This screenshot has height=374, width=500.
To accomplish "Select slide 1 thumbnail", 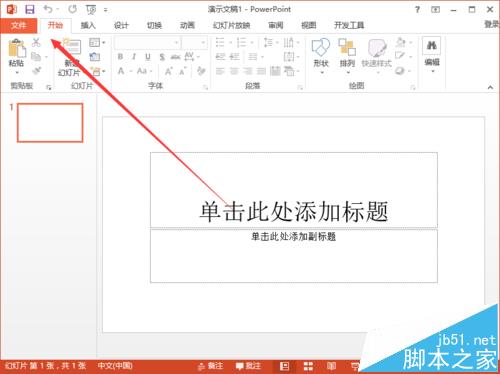I will [x=50, y=123].
